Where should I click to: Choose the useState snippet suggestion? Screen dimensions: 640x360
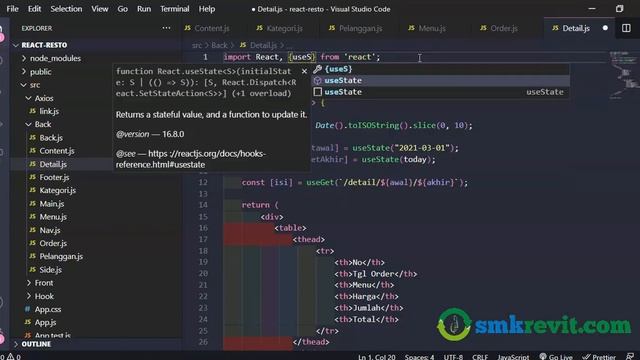click(440, 92)
